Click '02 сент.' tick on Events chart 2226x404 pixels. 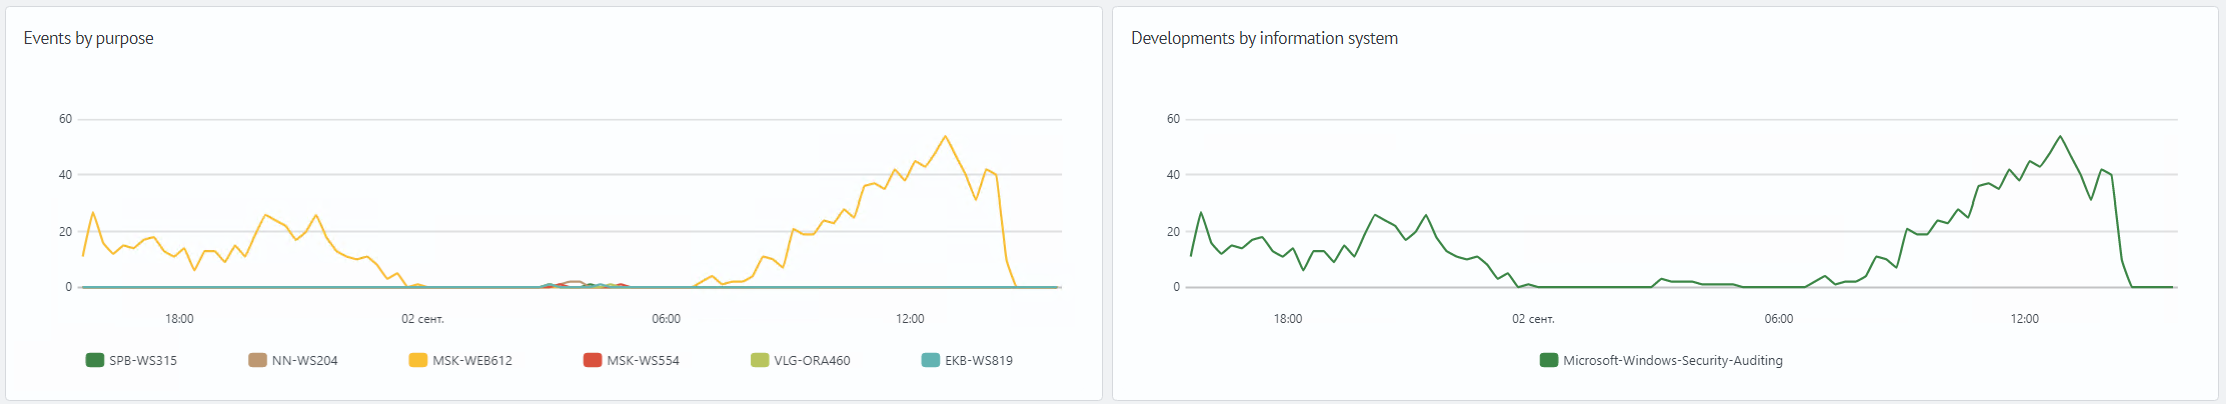[422, 319]
